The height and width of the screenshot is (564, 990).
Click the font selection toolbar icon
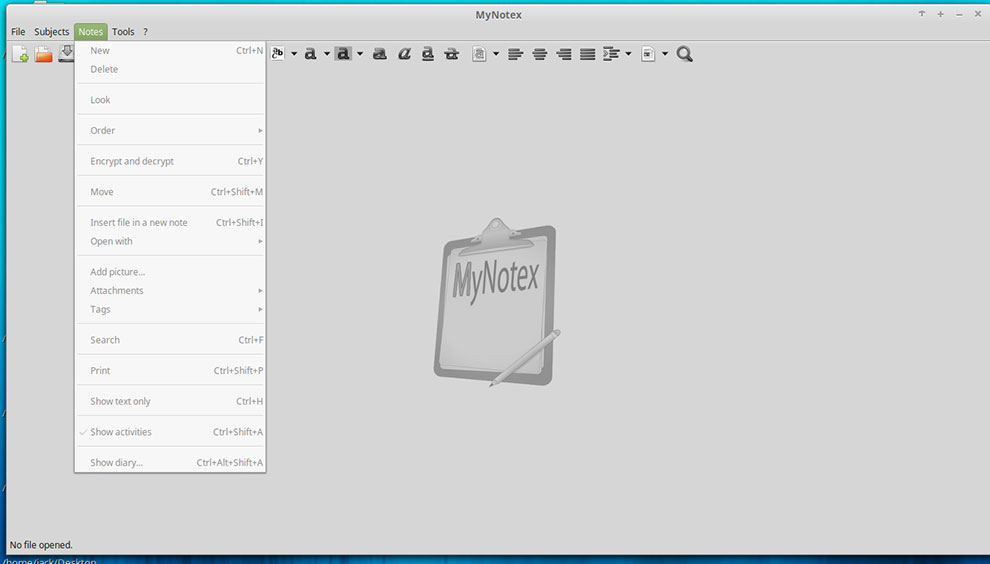click(278, 54)
